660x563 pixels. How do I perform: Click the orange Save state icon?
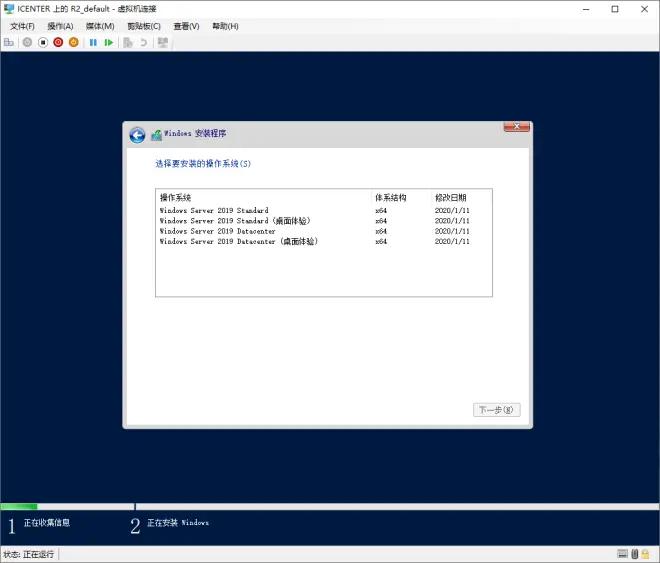pyautogui.click(x=74, y=42)
